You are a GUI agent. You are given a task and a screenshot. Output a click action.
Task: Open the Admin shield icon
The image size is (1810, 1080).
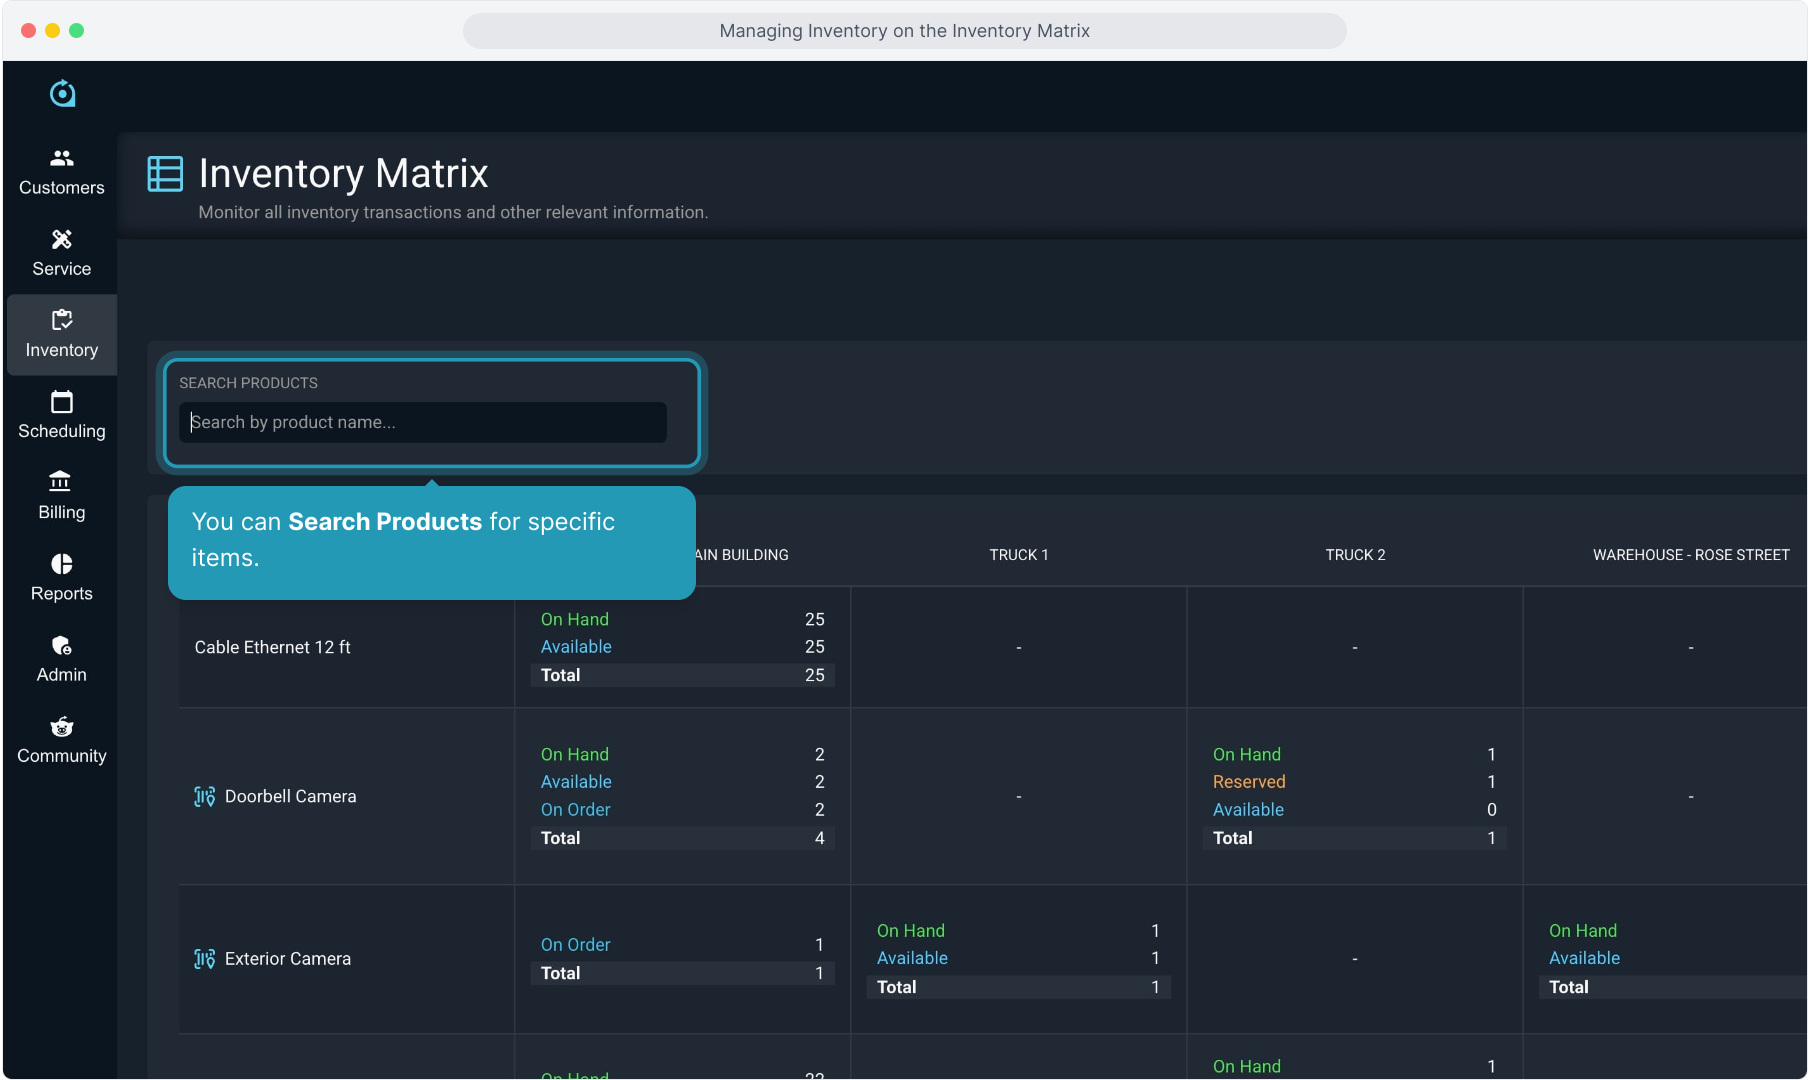[62, 646]
